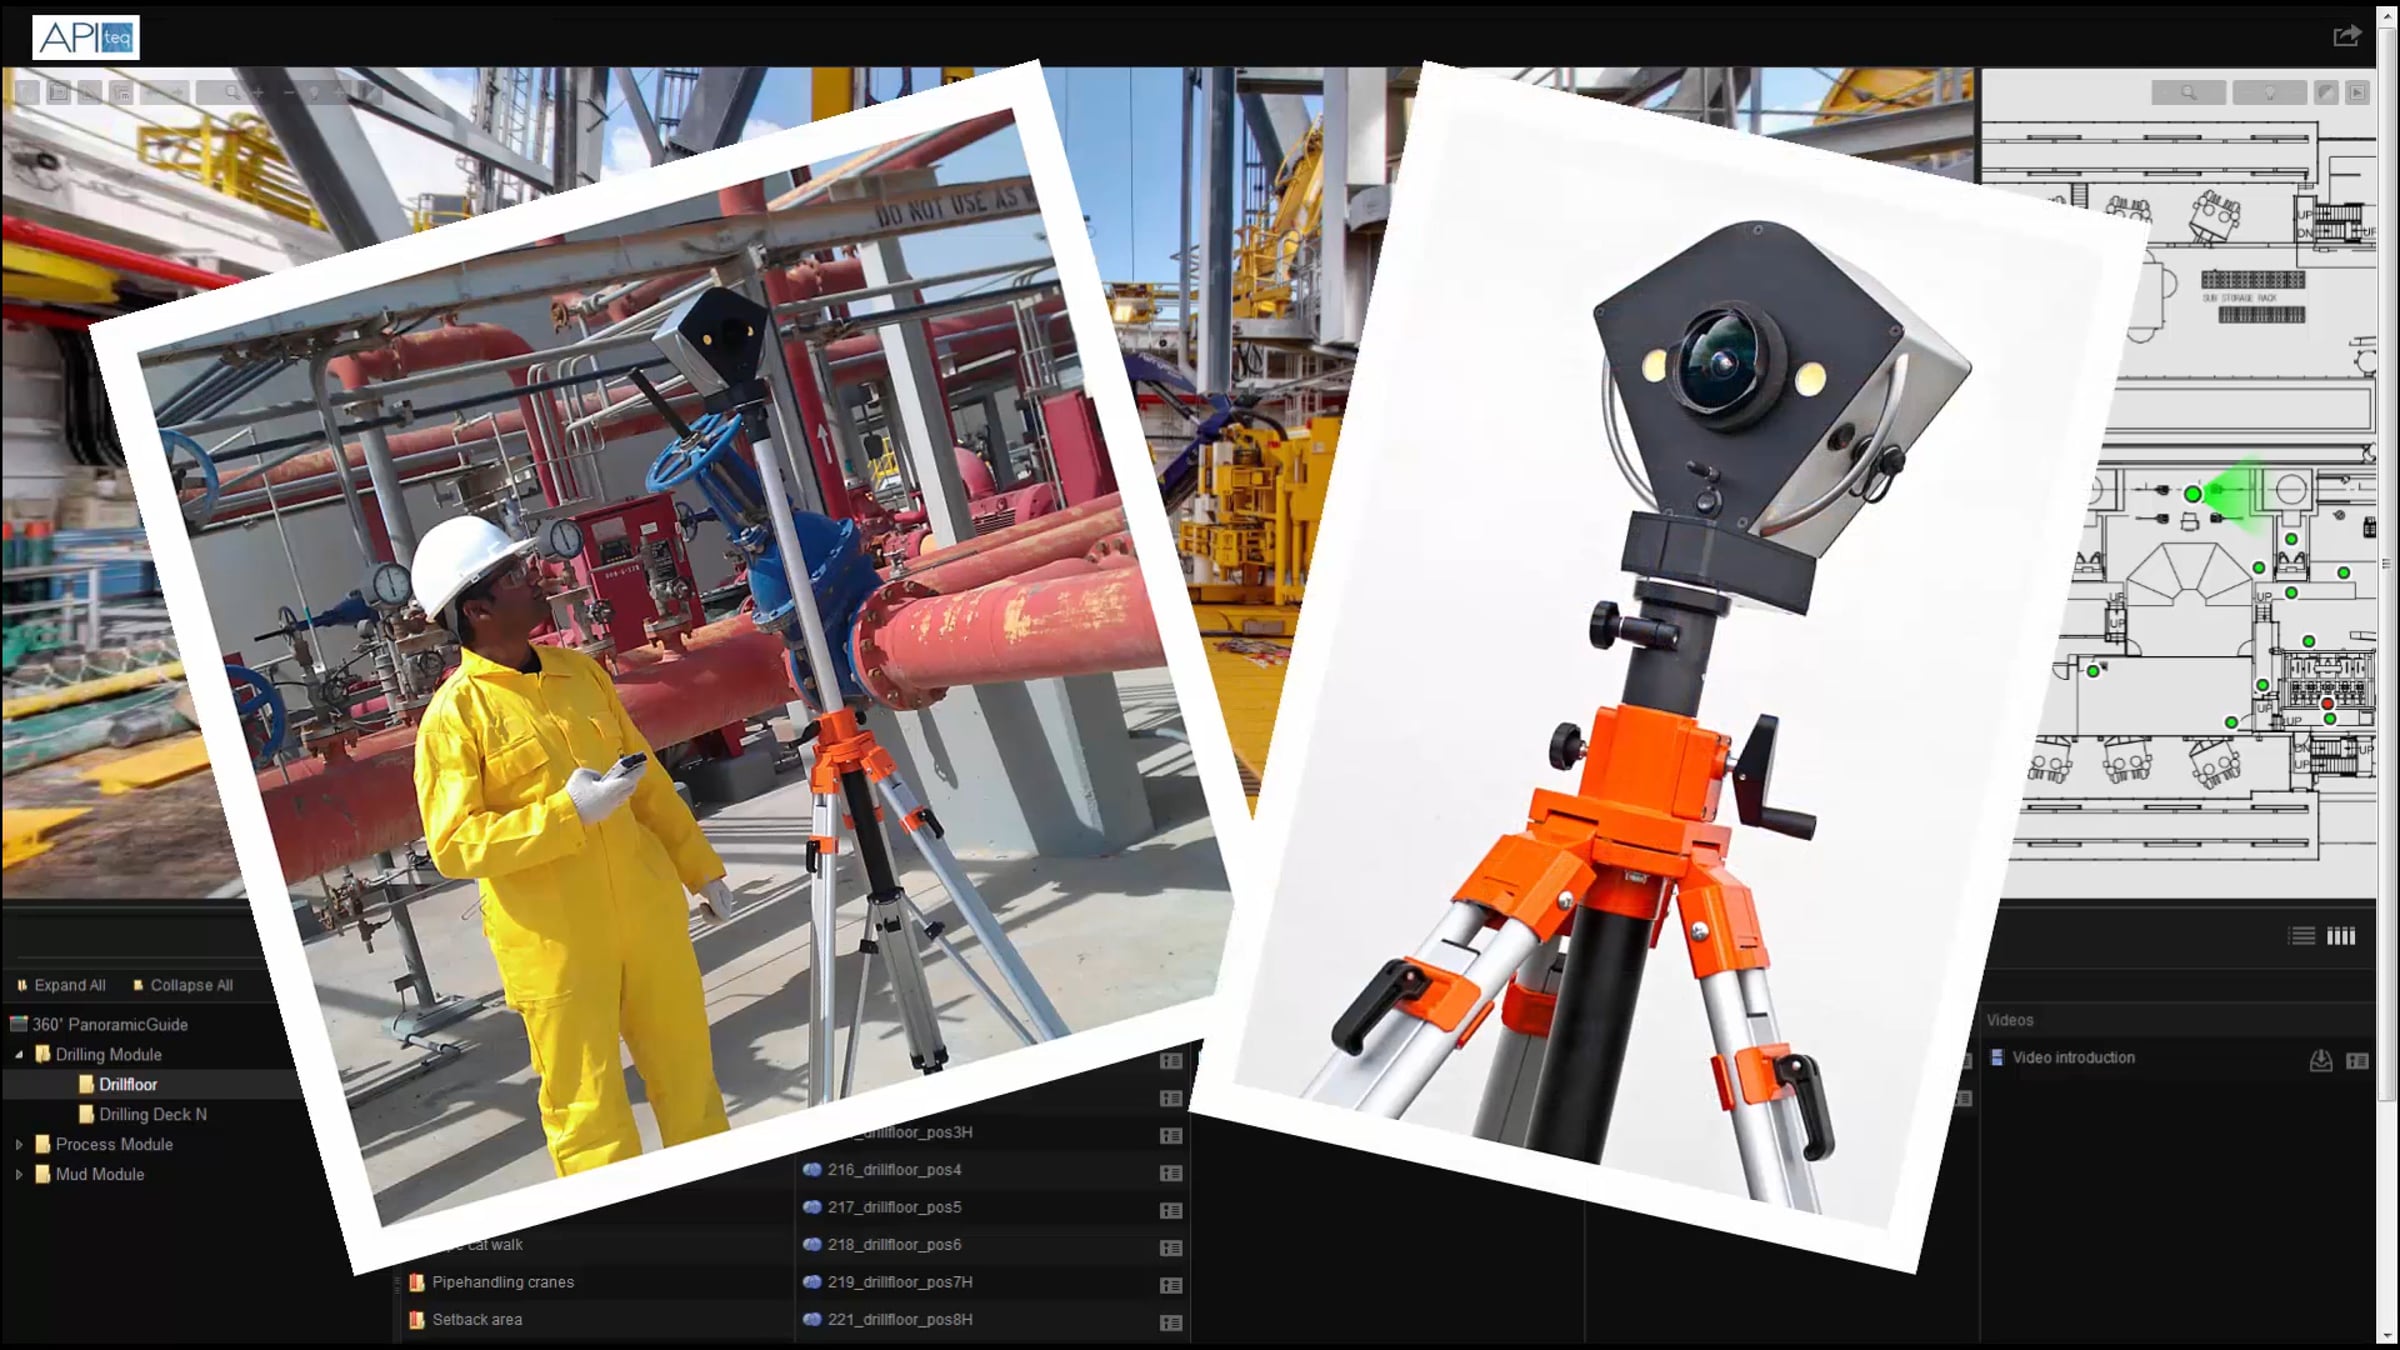Click the Videos section header
This screenshot has height=1350, width=2400.
pos(2010,1020)
